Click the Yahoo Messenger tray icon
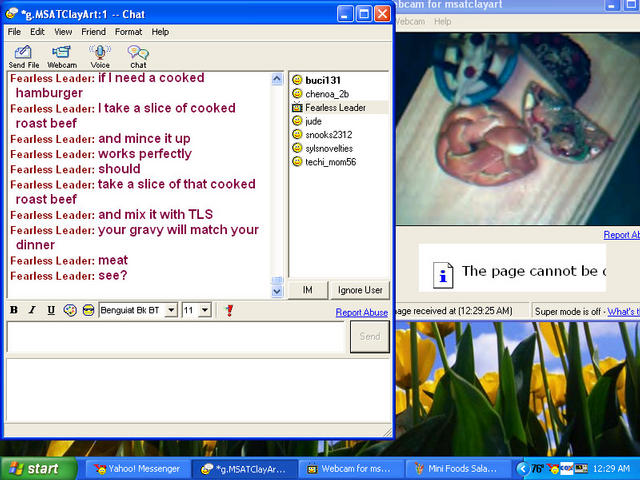Image resolution: width=640 pixels, height=480 pixels. [x=553, y=469]
